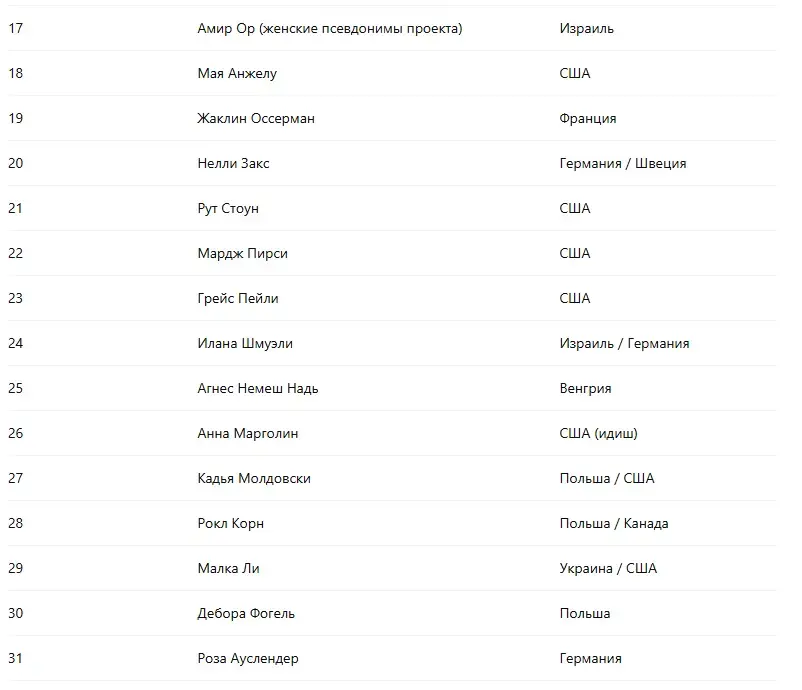The image size is (802, 690).
Task: Select the name Малка Ли
Action: click(228, 569)
